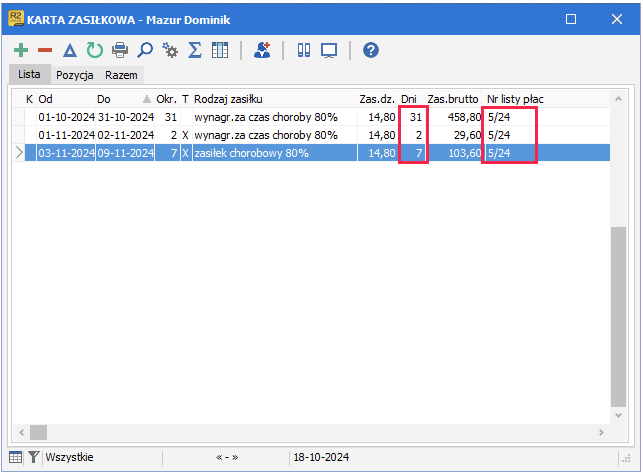Click the K column header

pos(30,99)
